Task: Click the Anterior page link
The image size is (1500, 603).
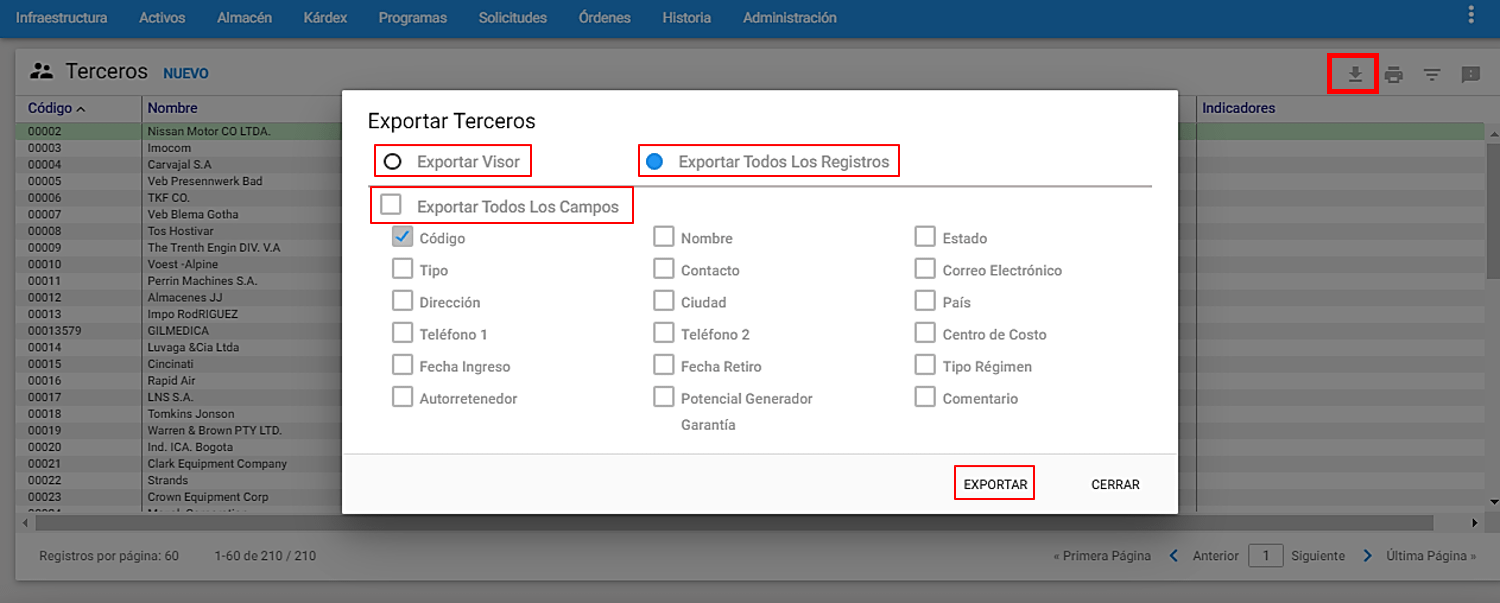Action: point(1216,555)
